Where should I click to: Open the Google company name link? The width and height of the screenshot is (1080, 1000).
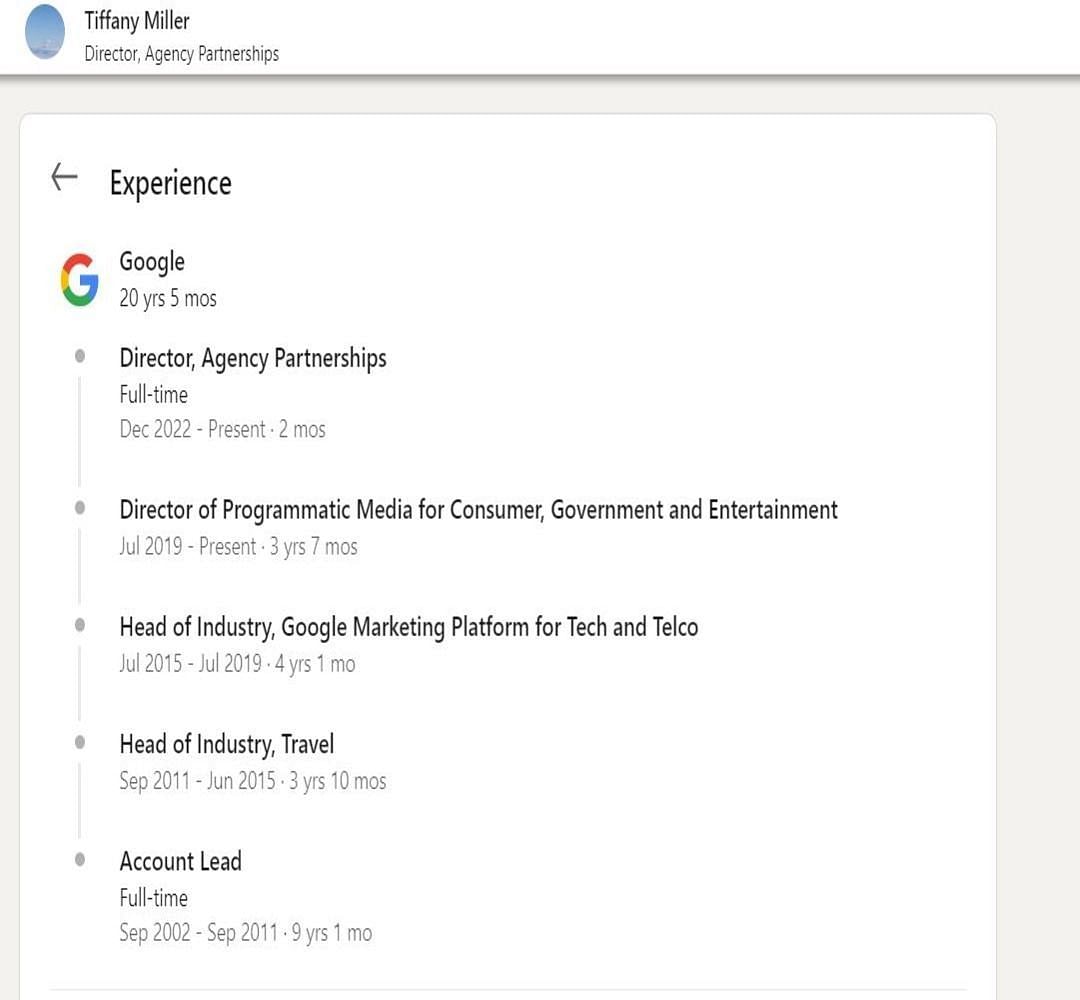[x=152, y=262]
